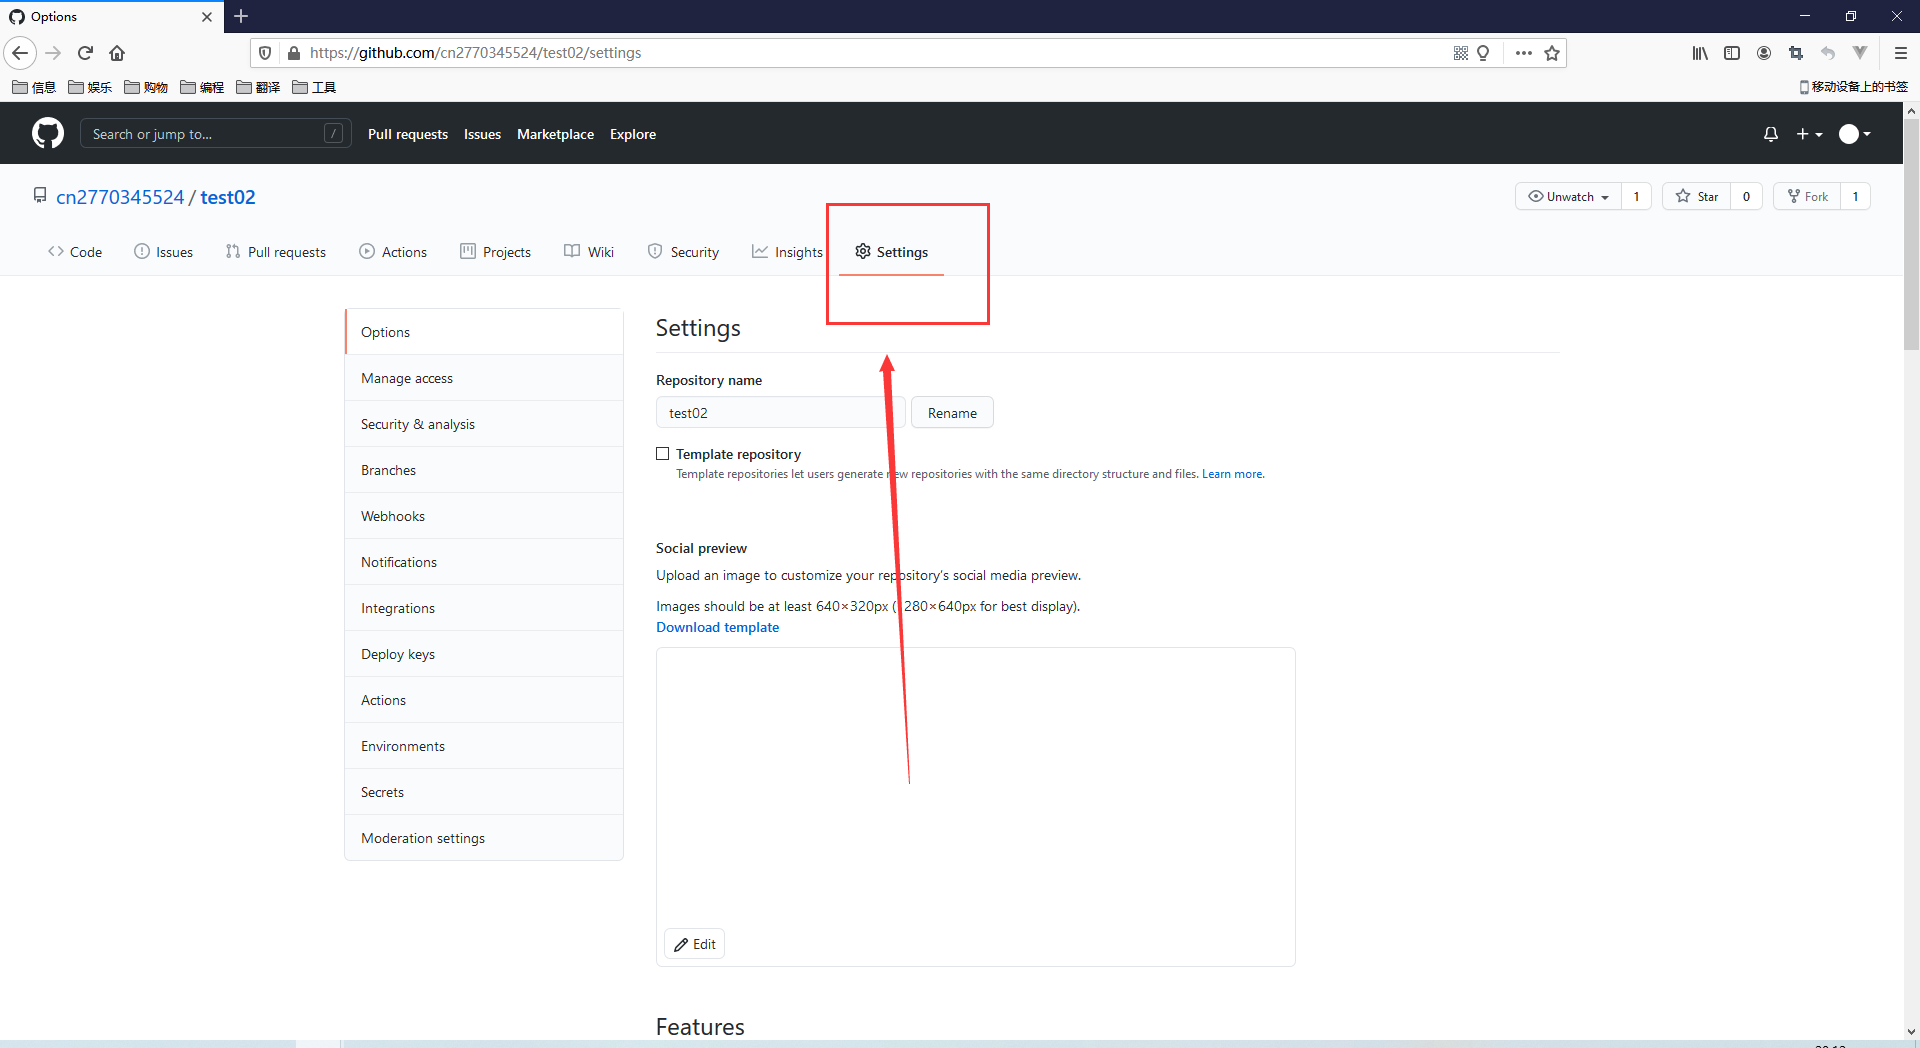Click the V-shaped extension icon

1860,53
